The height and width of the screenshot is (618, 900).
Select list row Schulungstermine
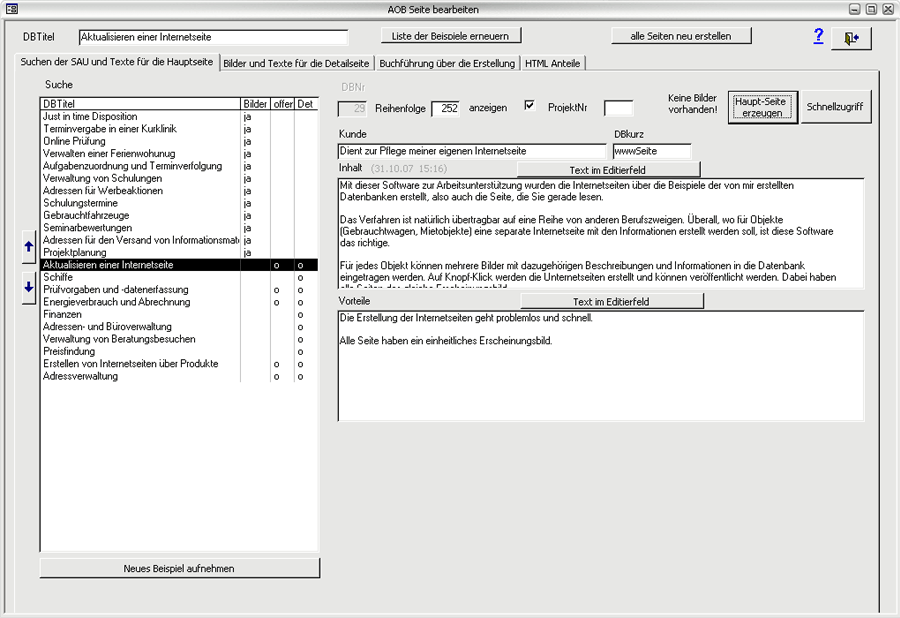179,203
